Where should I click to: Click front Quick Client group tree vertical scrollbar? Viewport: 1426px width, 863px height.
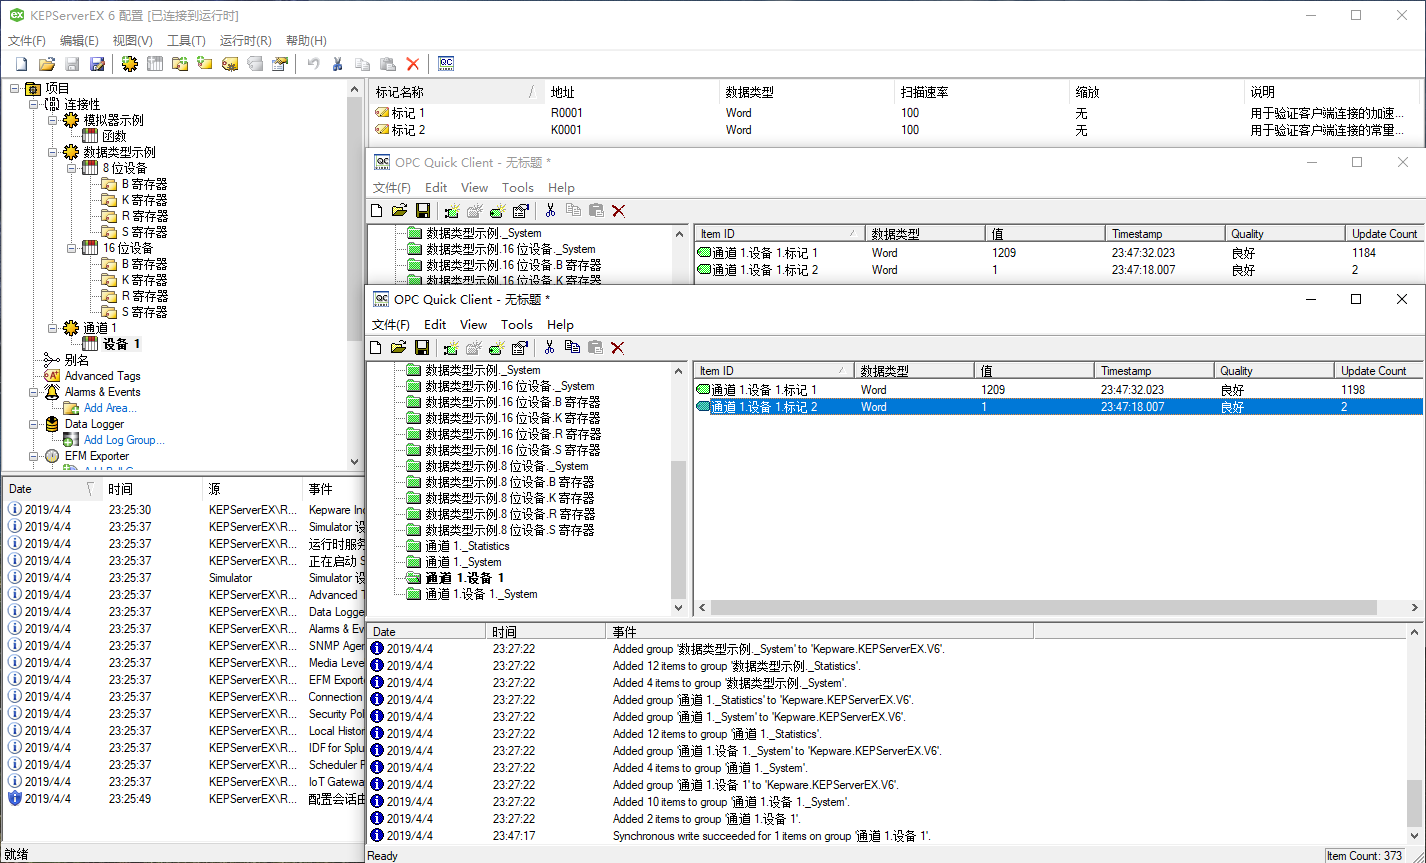coord(679,489)
